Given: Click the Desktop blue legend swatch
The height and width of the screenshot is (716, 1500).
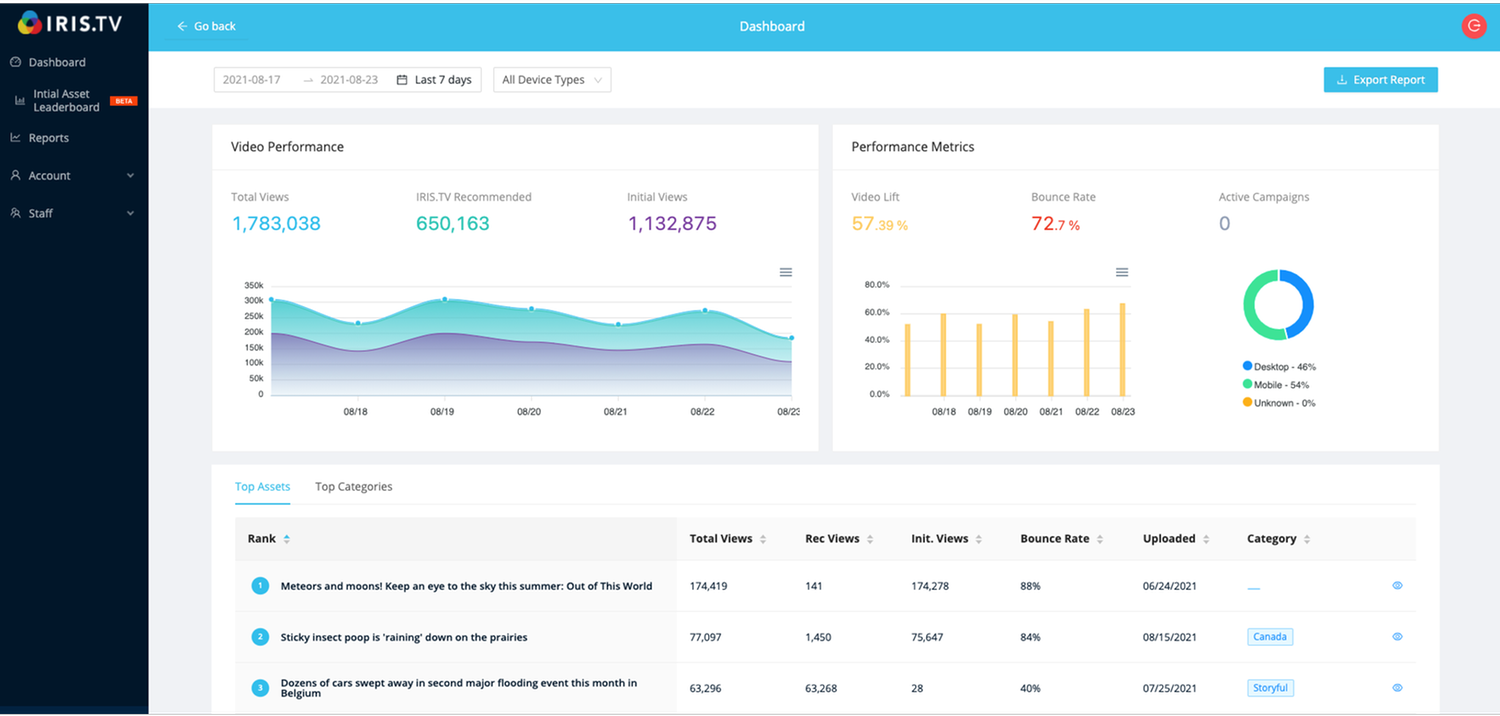Looking at the screenshot, I should [x=1247, y=367].
